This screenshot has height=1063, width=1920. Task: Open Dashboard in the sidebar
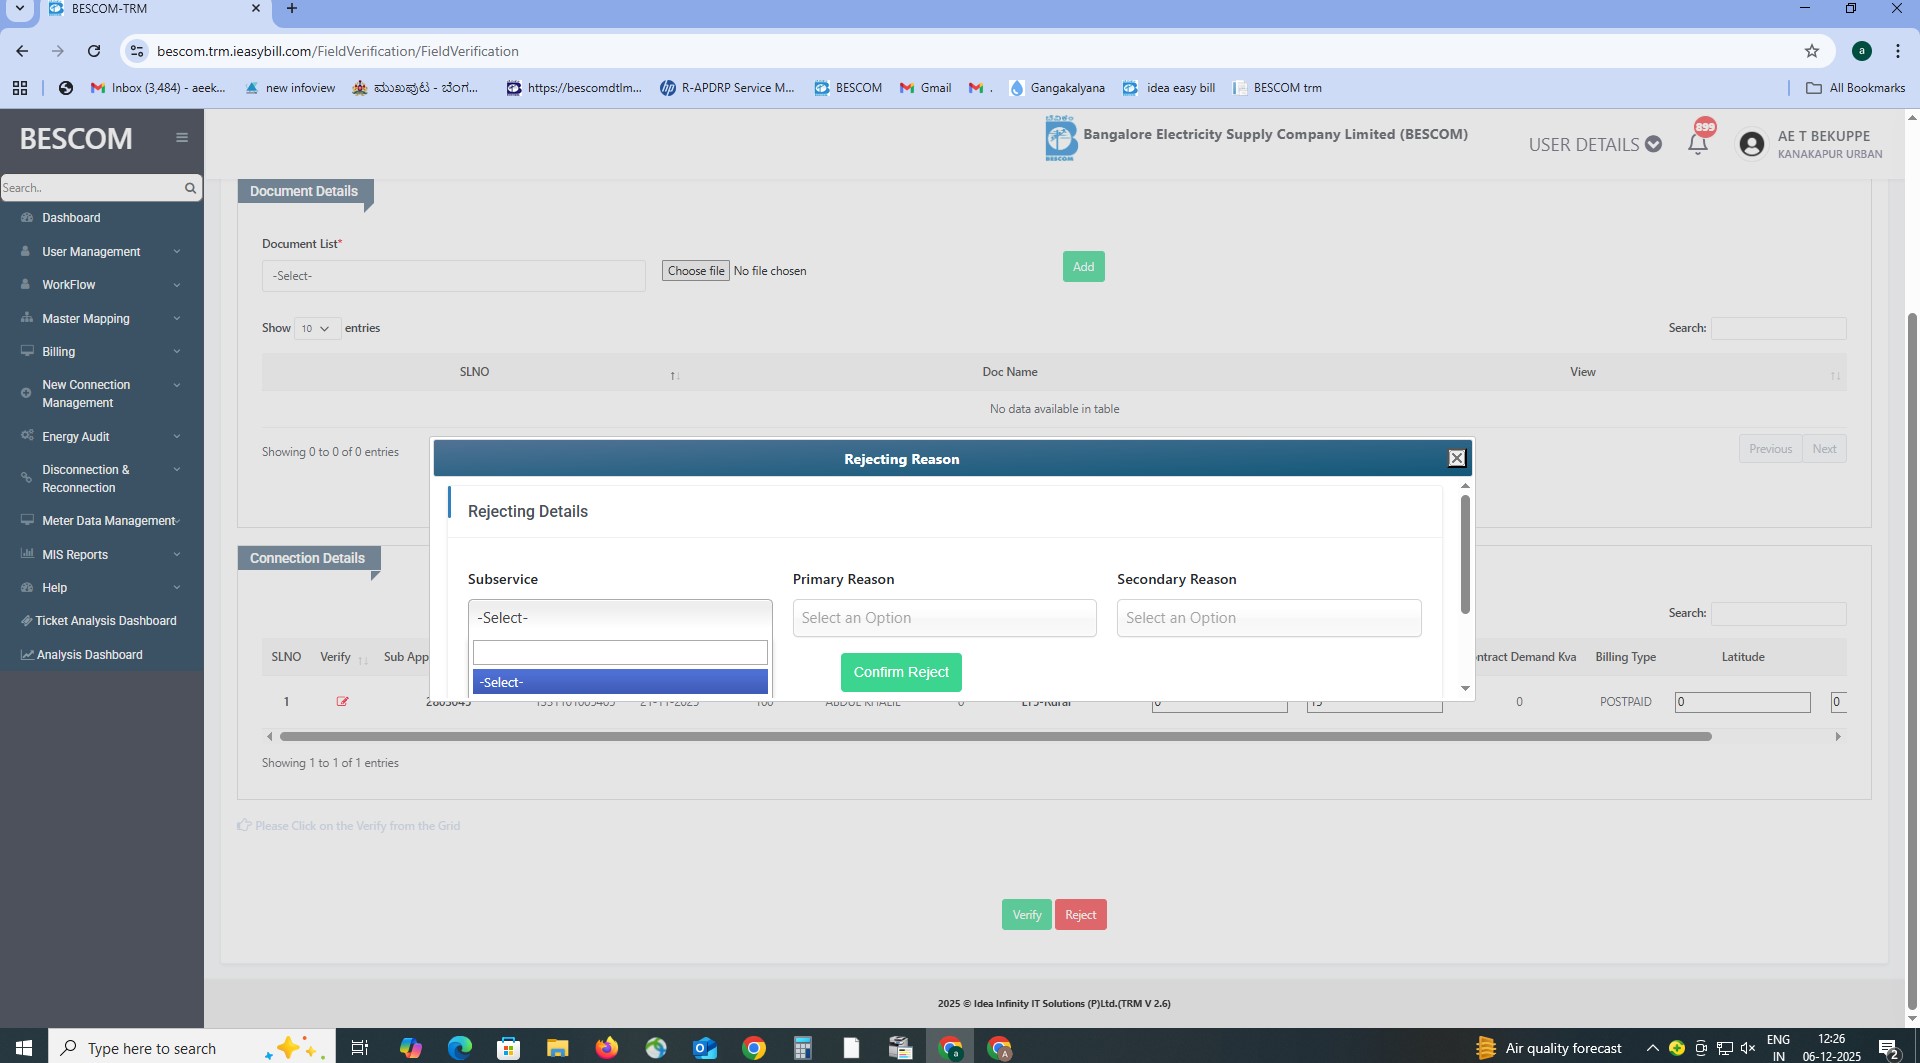71,218
